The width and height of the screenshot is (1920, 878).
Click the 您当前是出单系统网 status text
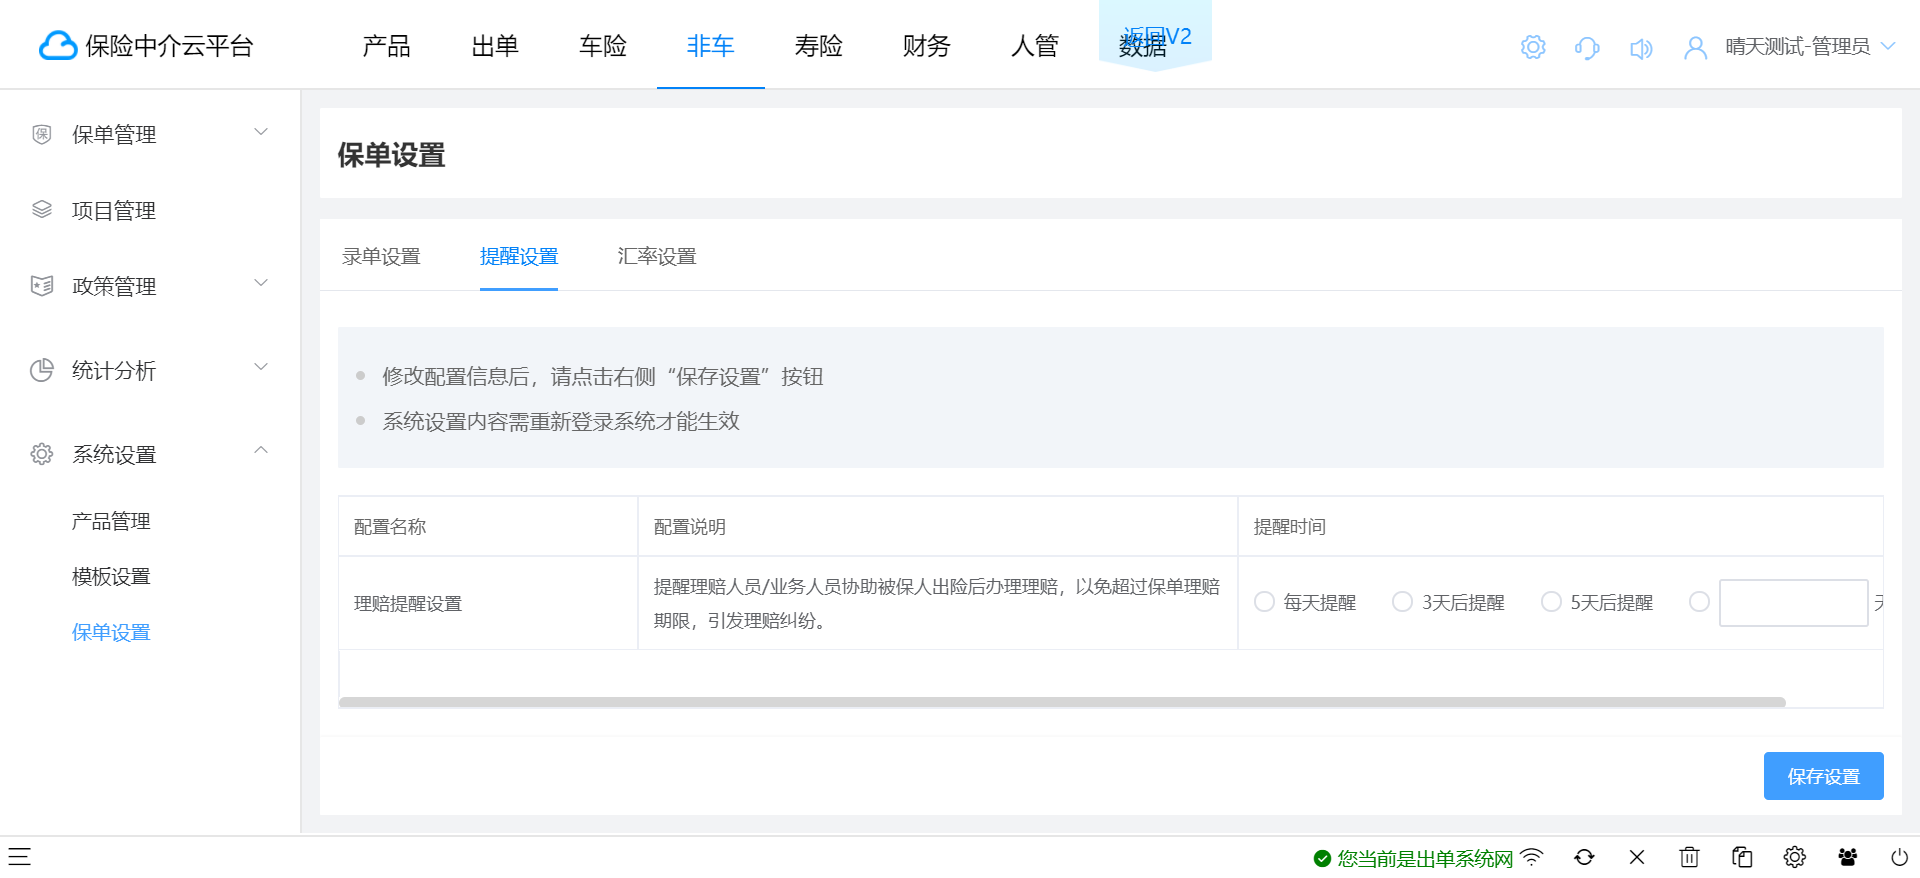click(x=1425, y=858)
